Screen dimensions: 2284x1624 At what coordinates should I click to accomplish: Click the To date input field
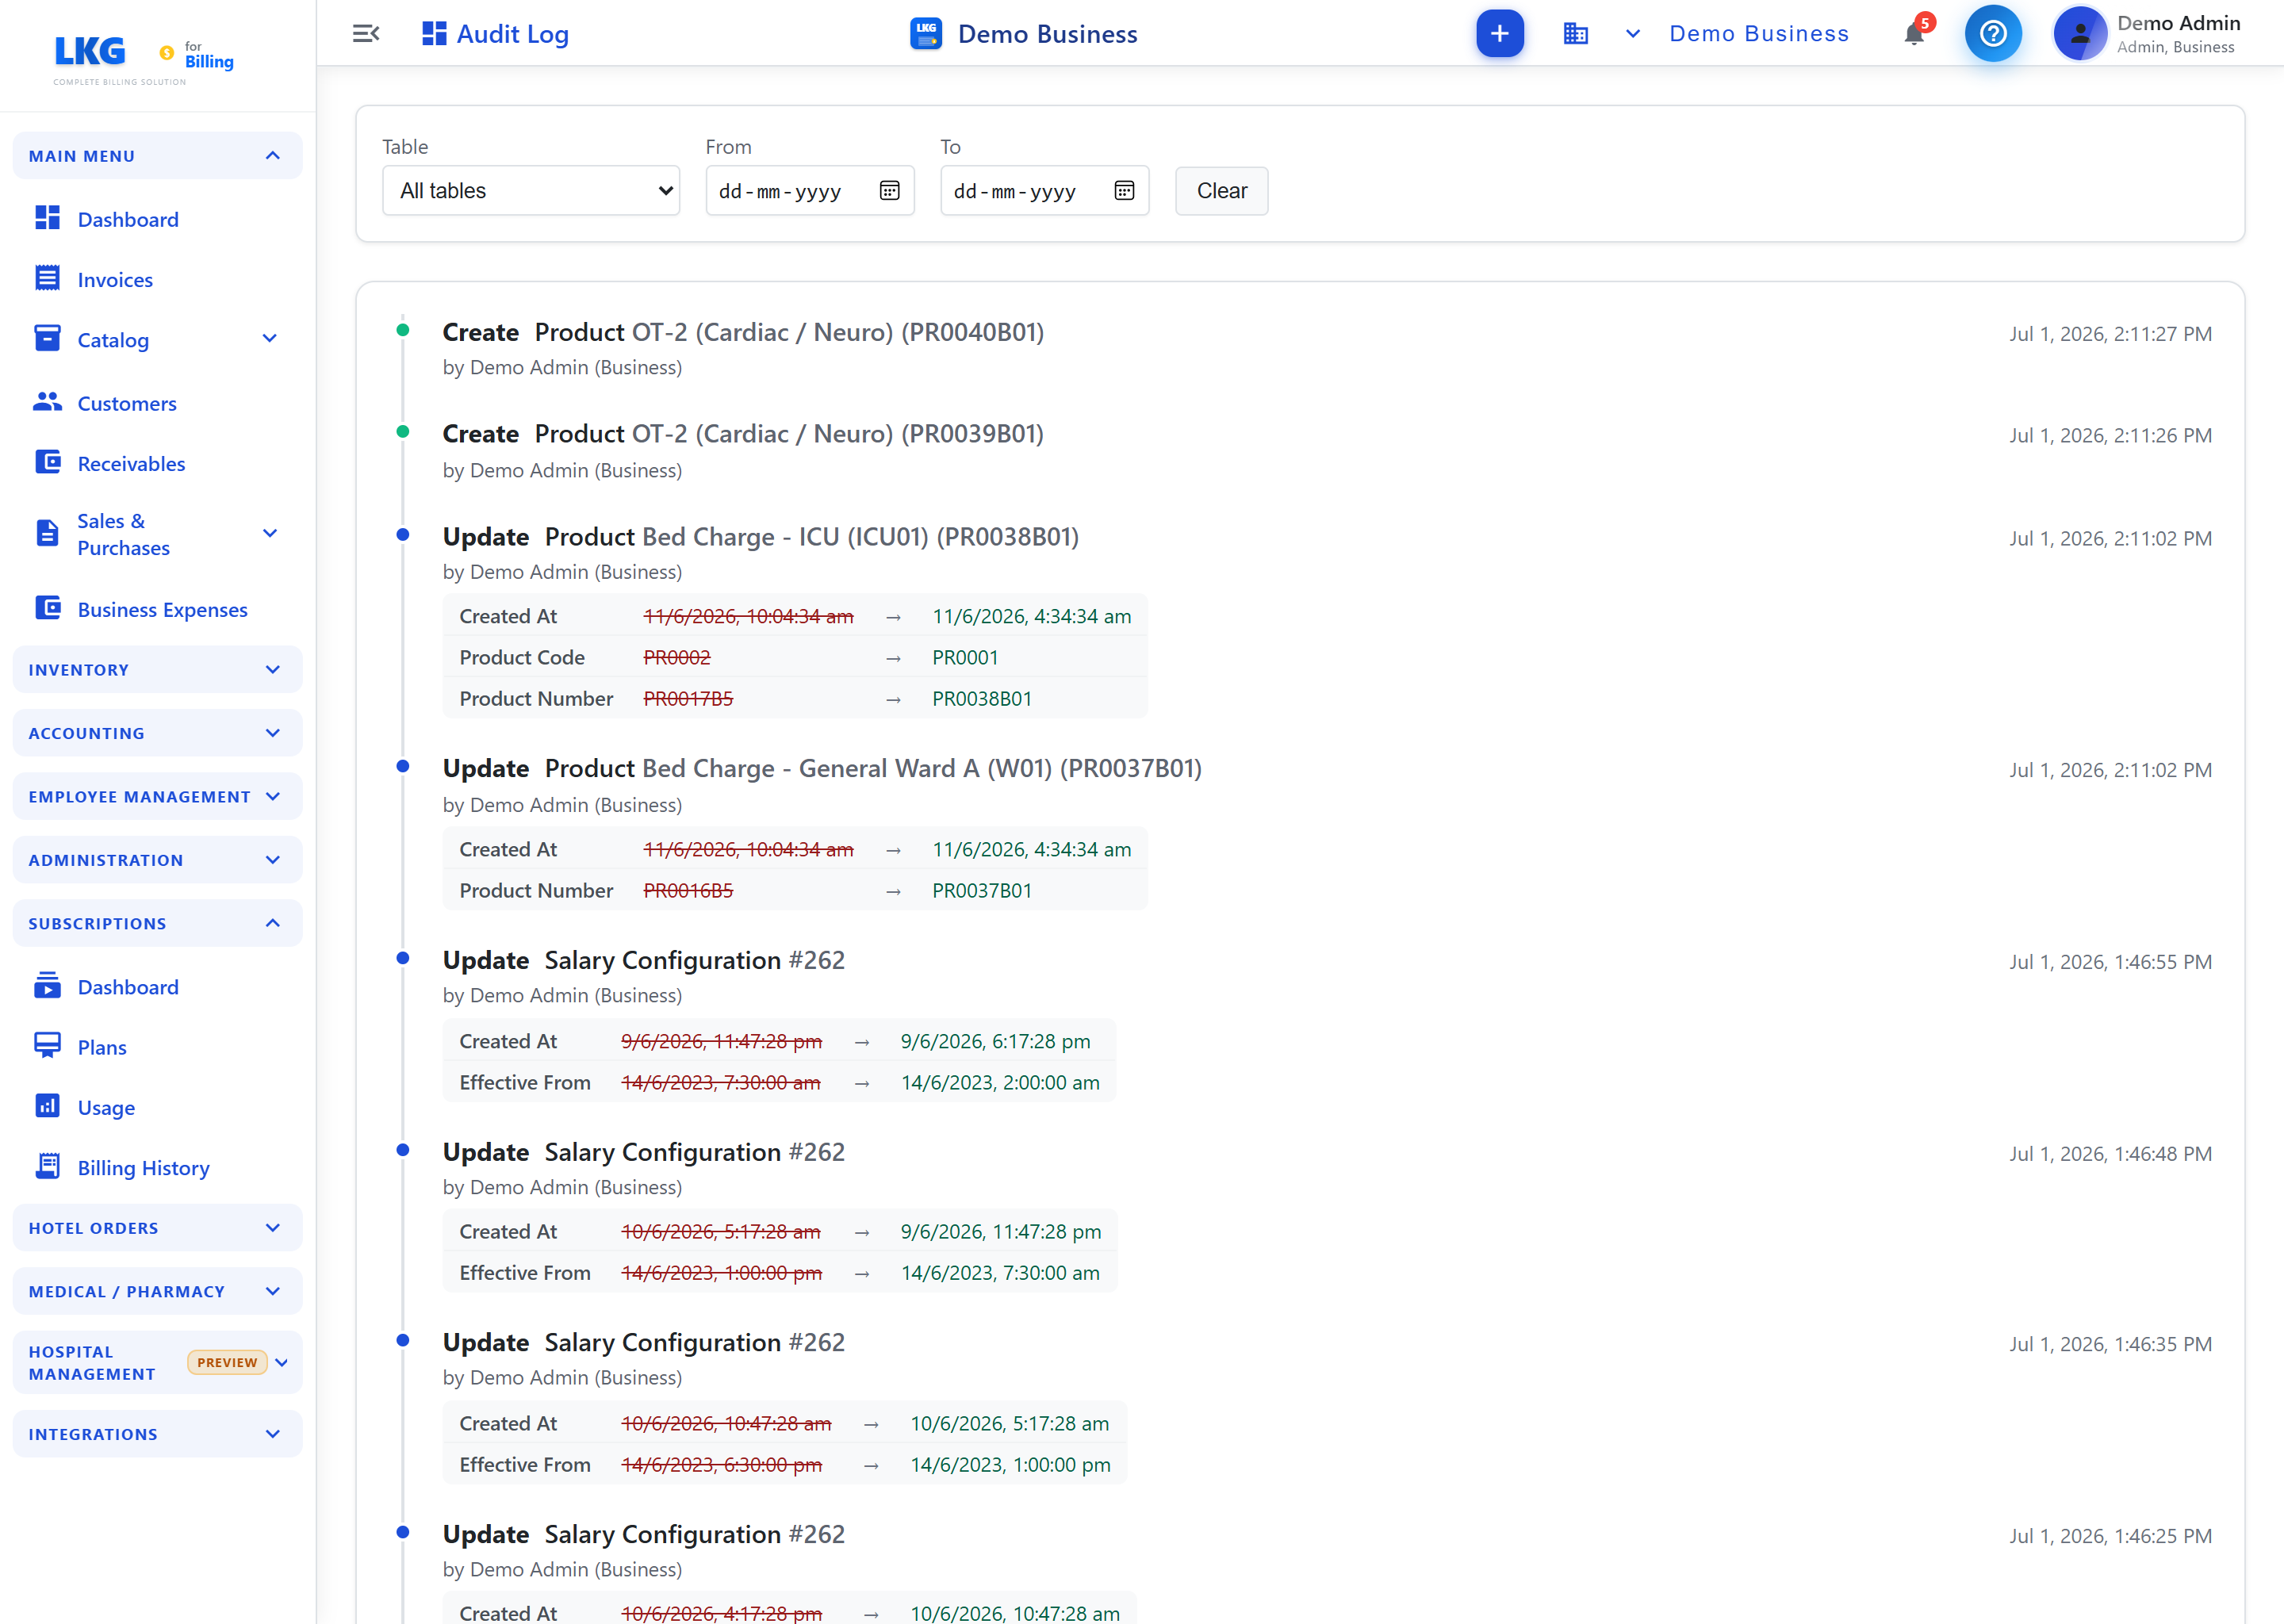coord(1044,190)
